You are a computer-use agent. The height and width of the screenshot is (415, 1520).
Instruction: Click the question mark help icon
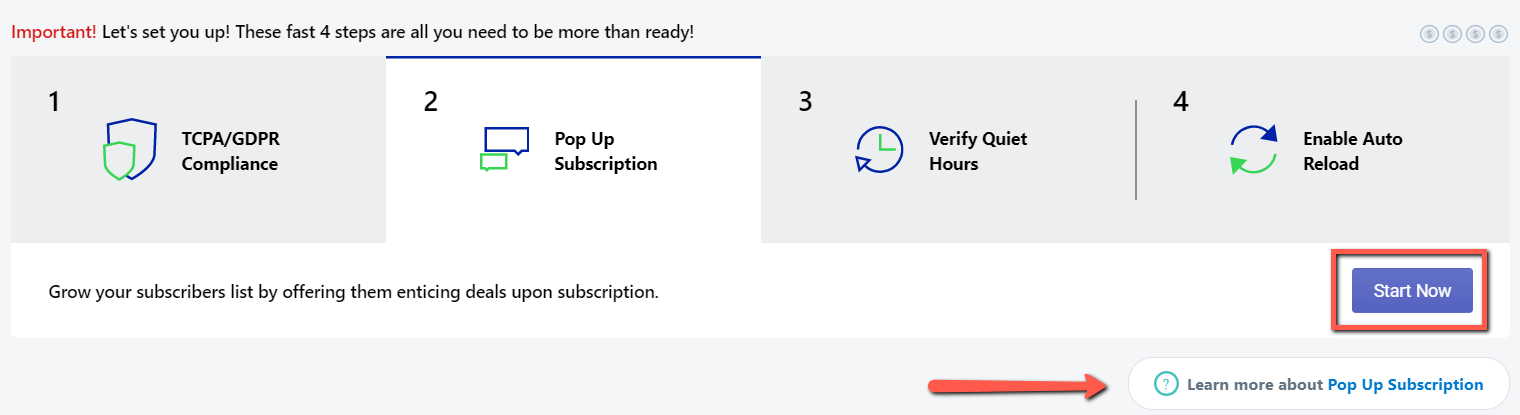pyautogui.click(x=1165, y=384)
